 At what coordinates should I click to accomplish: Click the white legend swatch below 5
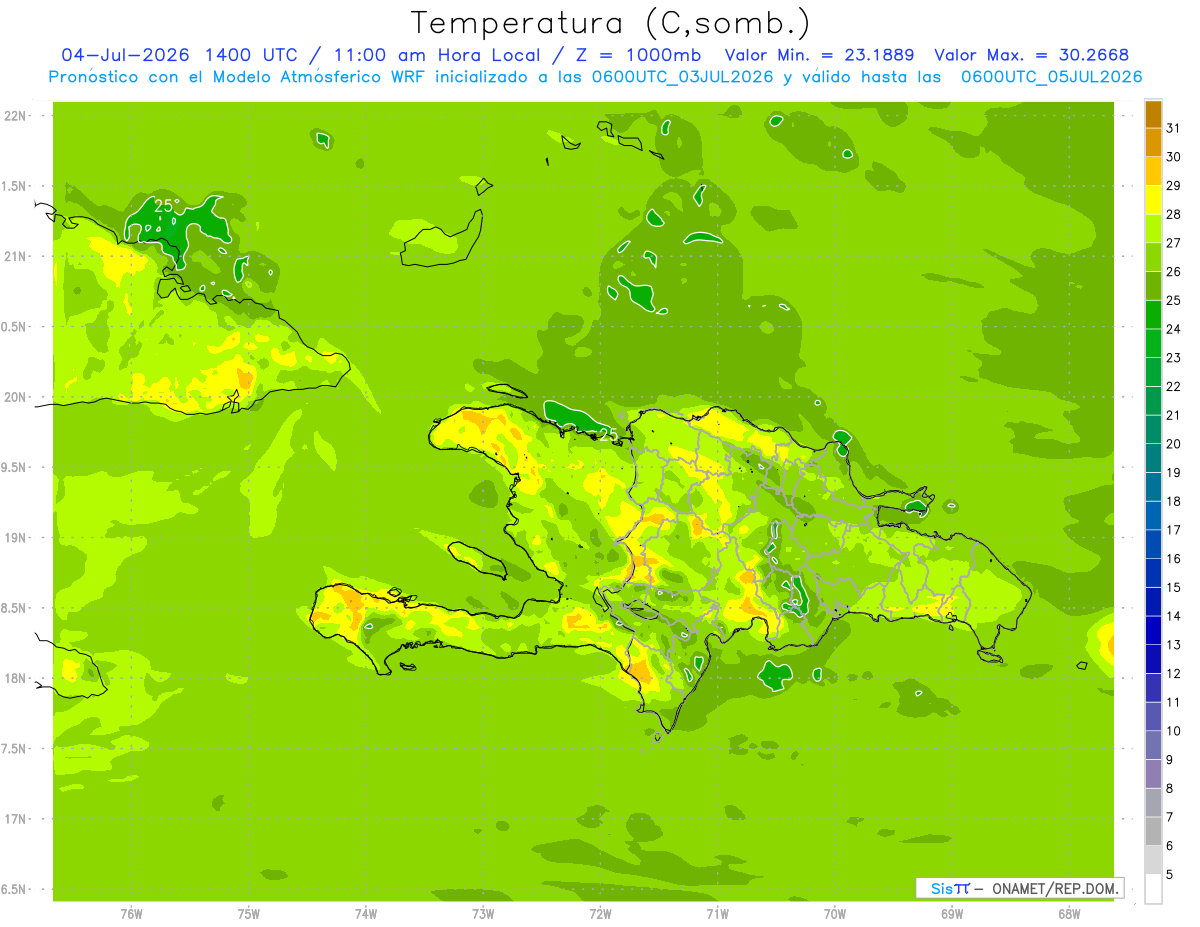1153,889
